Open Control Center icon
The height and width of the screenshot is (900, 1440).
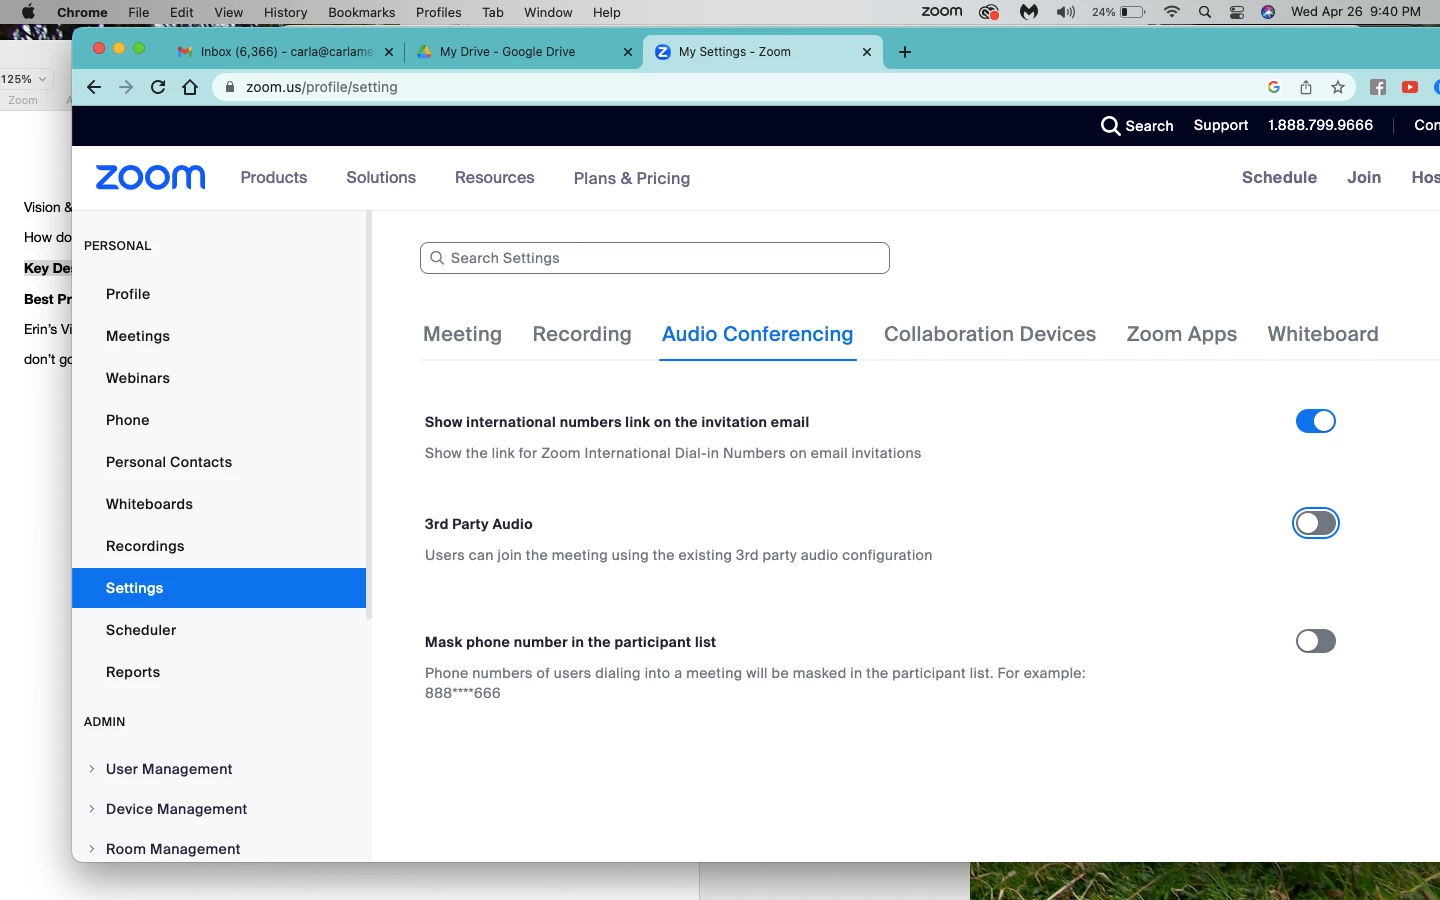point(1237,12)
